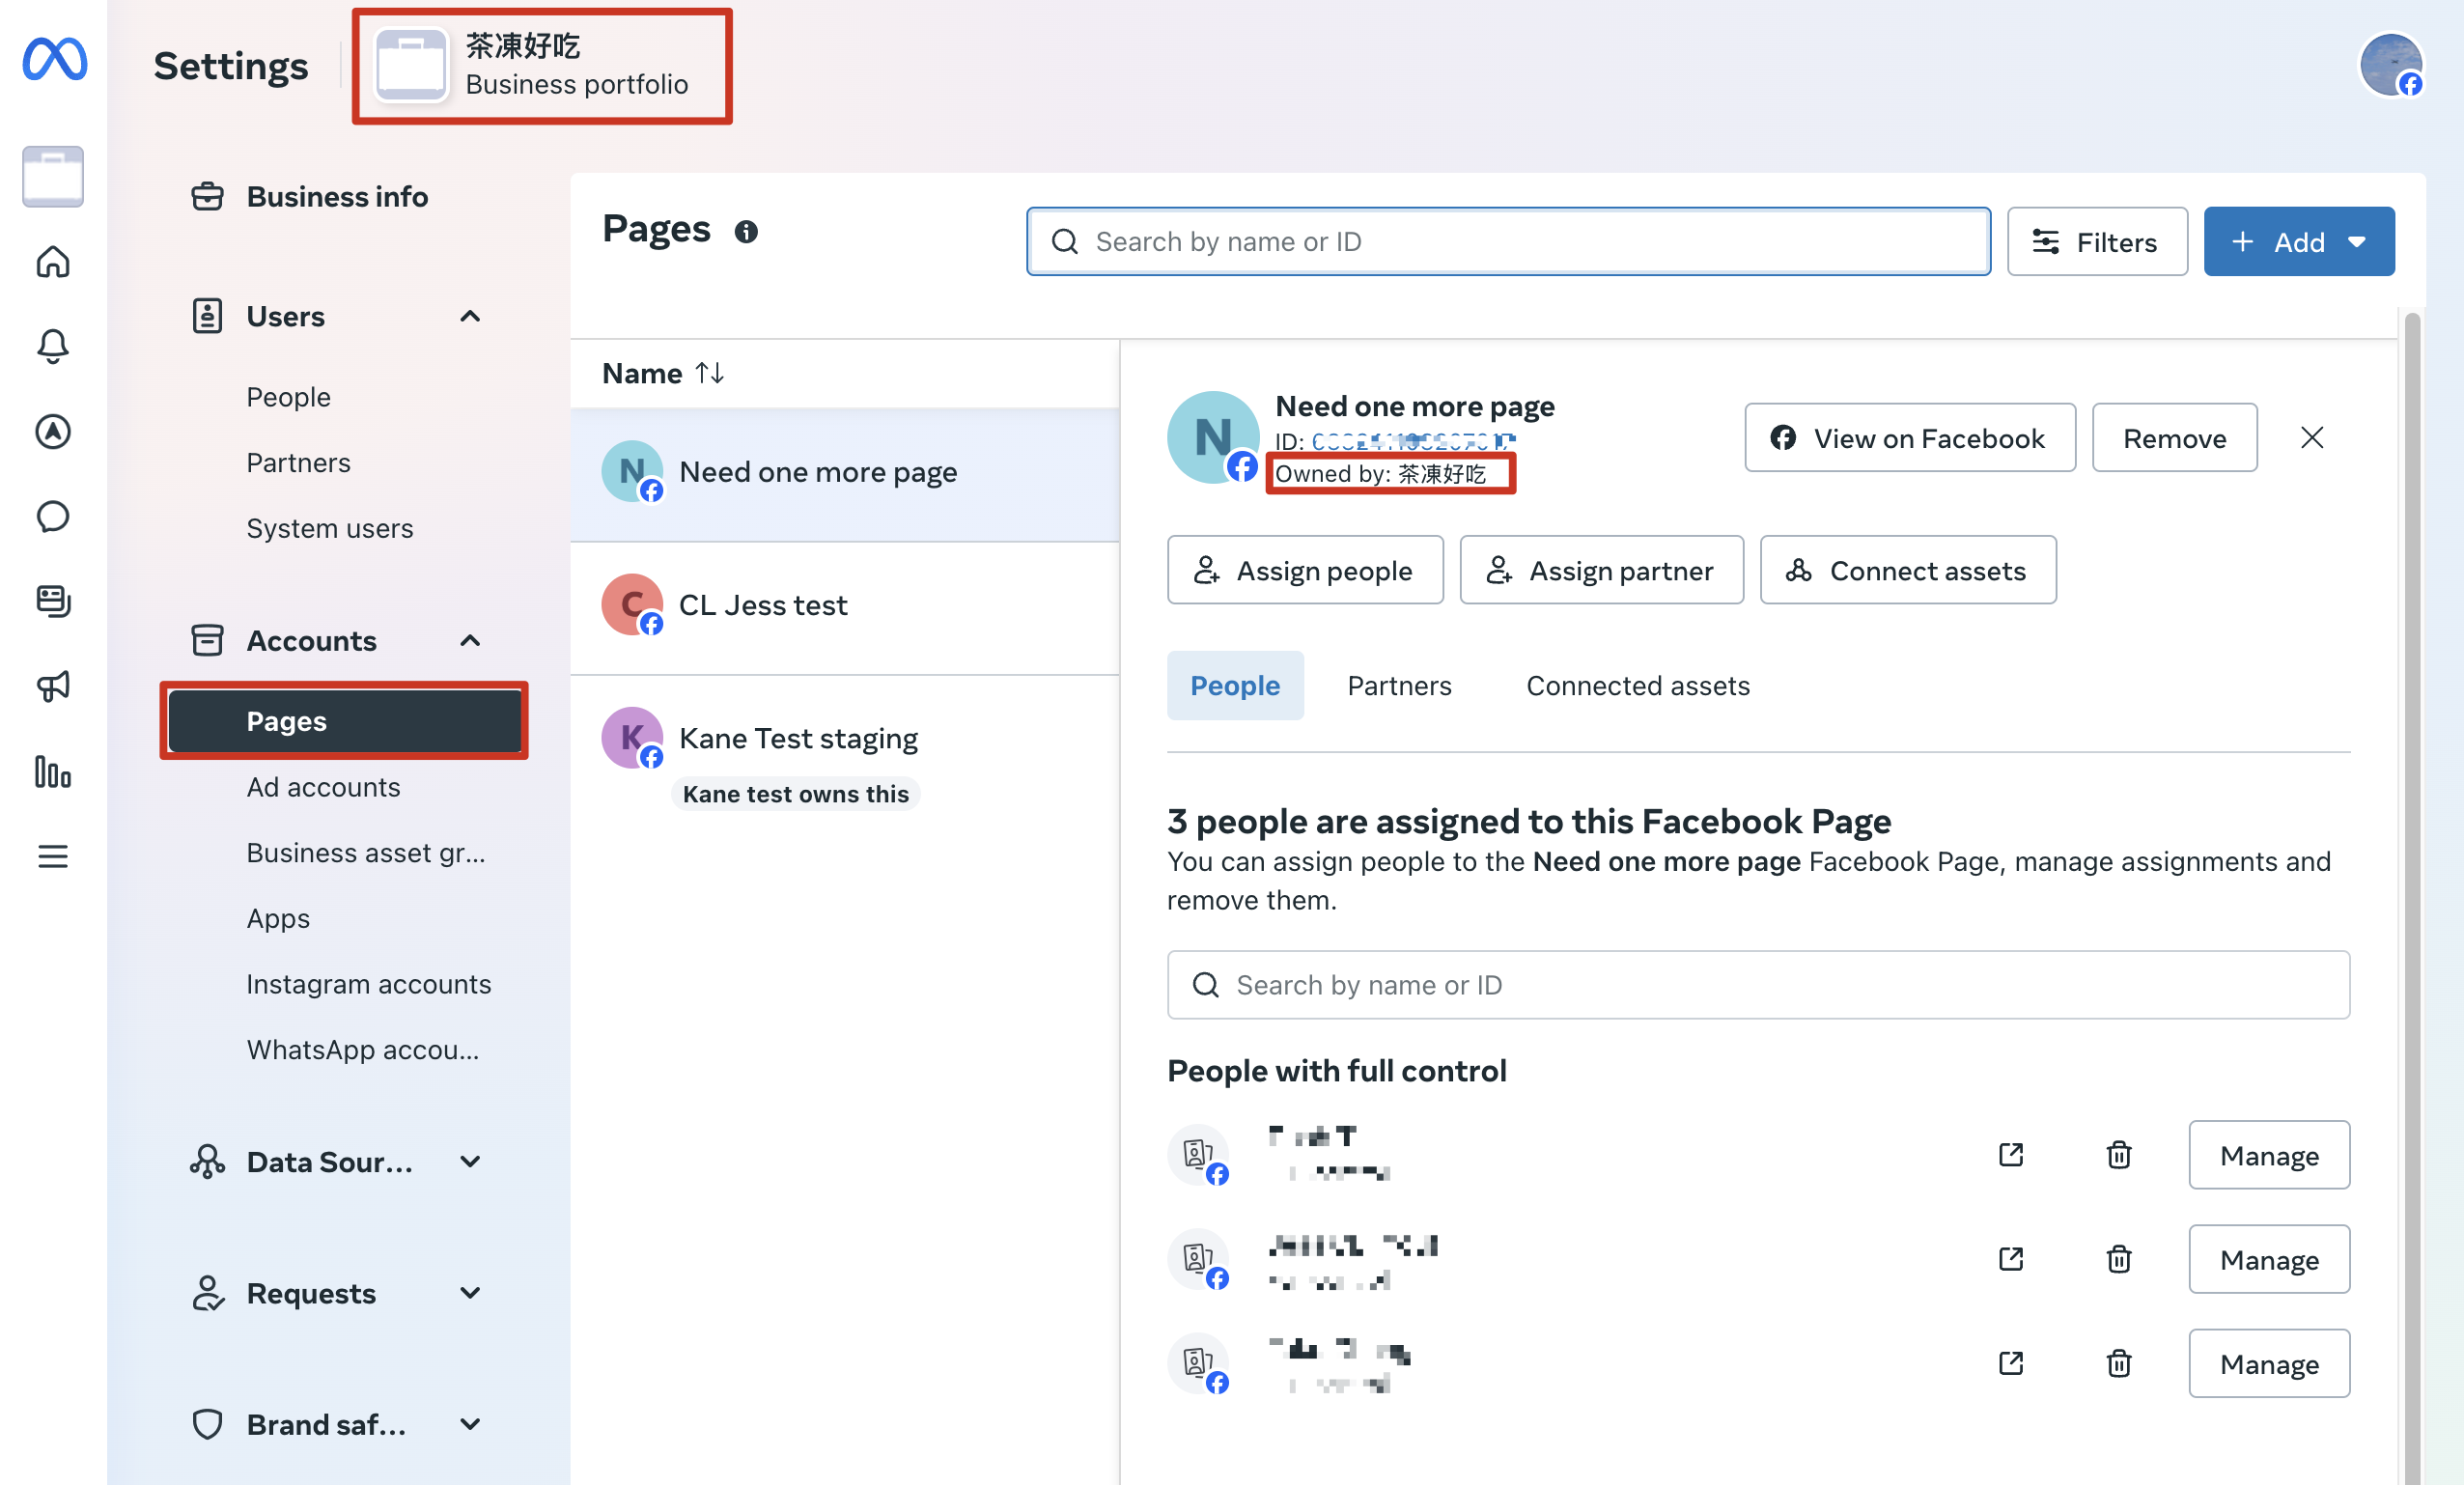Open the Add dropdown button
Screen dimensions: 2464x1485
click(2298, 241)
